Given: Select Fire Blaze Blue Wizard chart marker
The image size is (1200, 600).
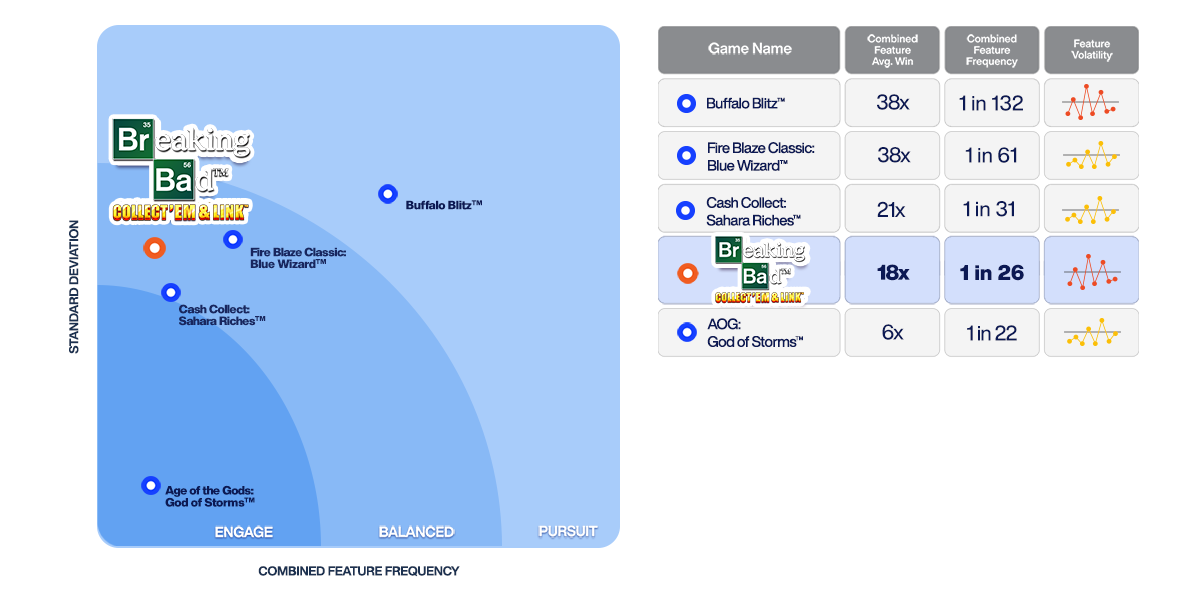Looking at the screenshot, I should [233, 239].
